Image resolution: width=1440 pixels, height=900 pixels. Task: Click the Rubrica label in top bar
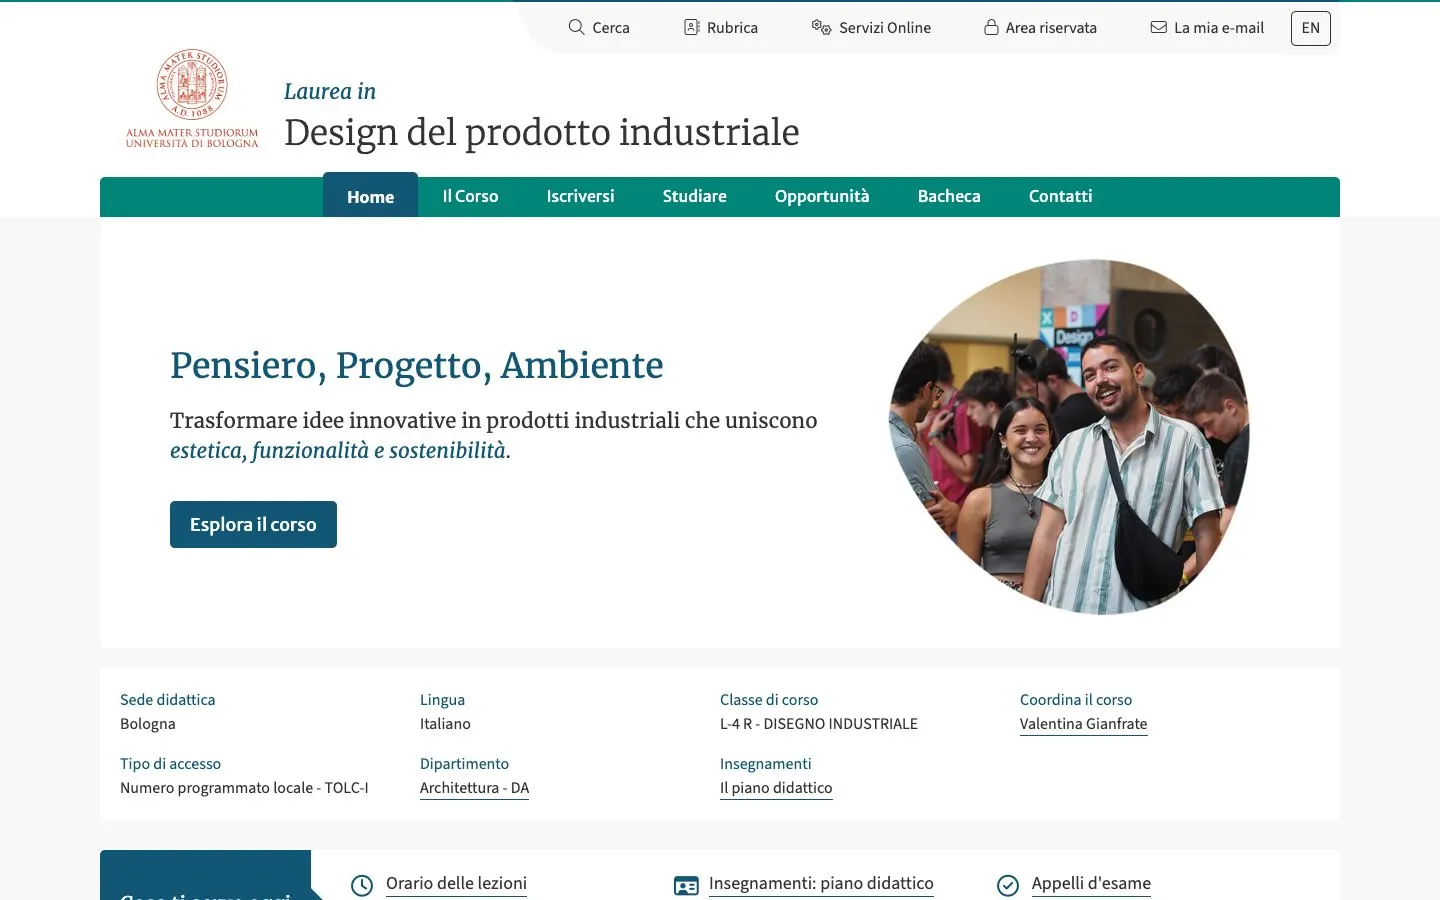coord(732,28)
